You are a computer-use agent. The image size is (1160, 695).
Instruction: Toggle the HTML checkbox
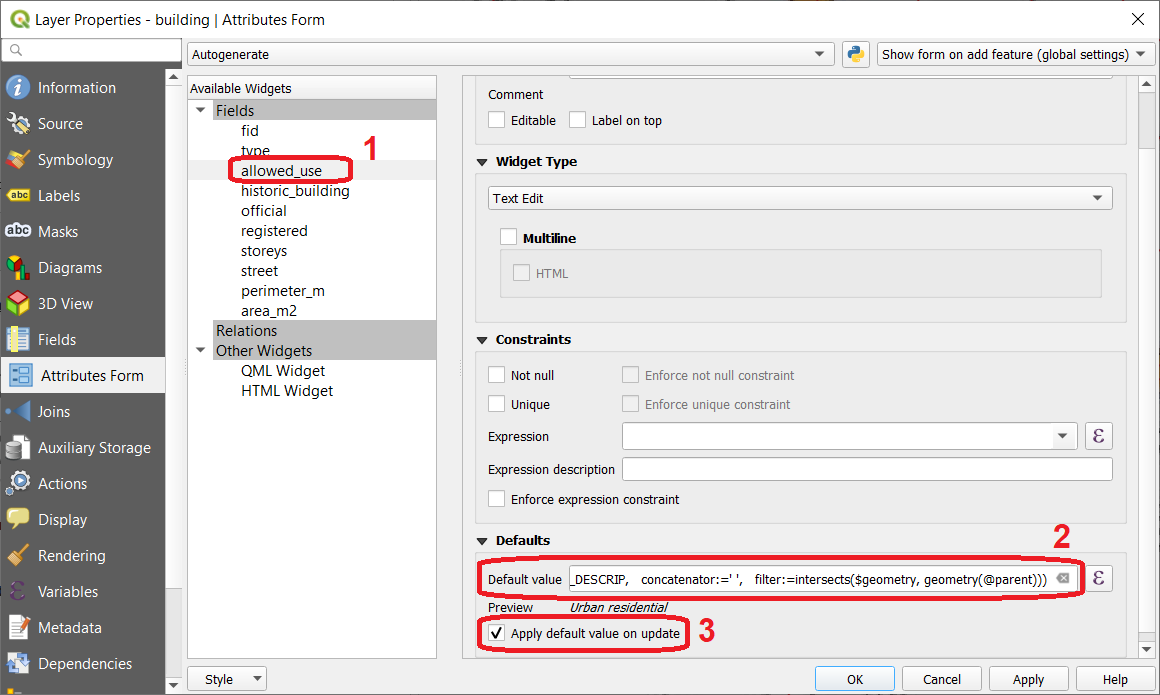click(x=522, y=273)
